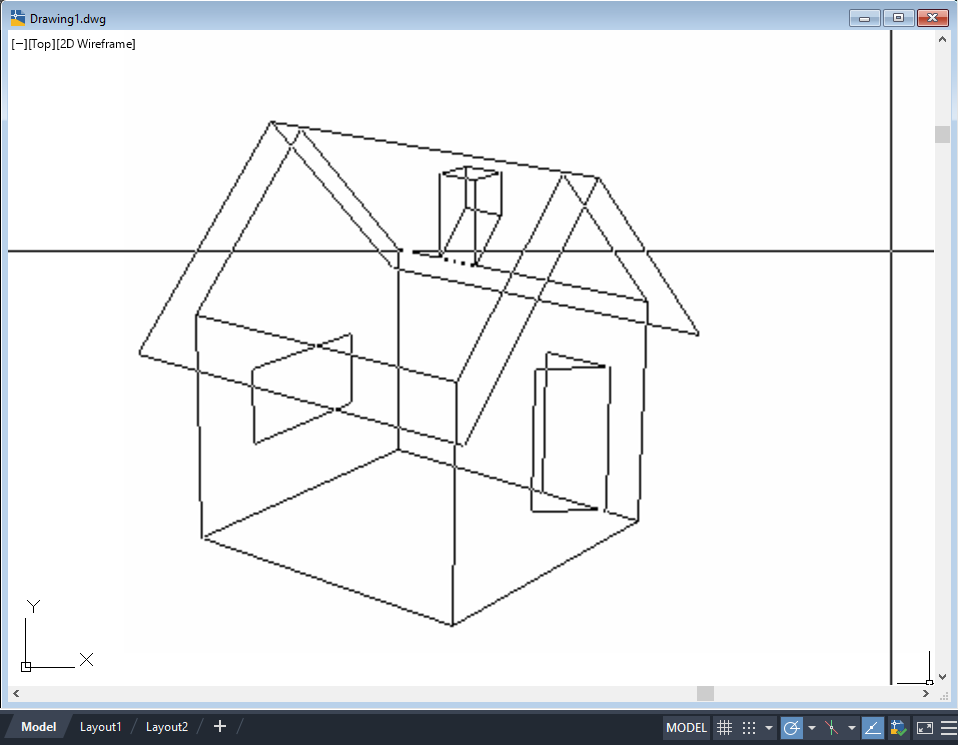Toggle polar tracking in status bar
The height and width of the screenshot is (745, 958).
point(791,727)
